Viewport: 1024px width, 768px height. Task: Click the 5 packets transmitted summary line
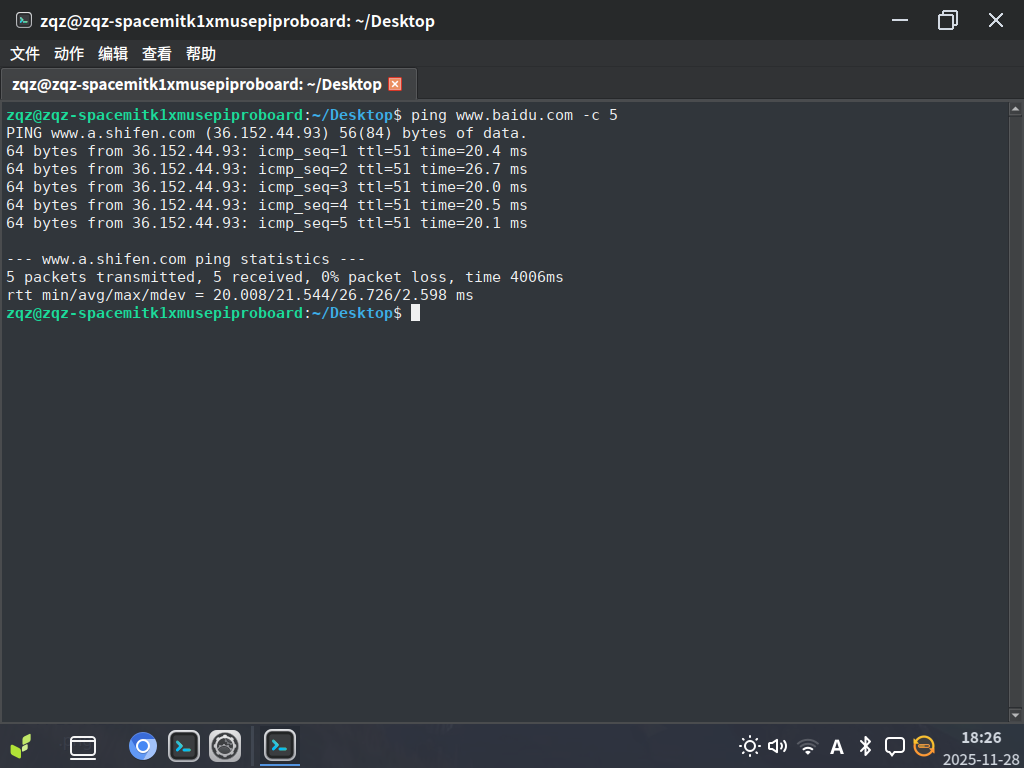285,277
